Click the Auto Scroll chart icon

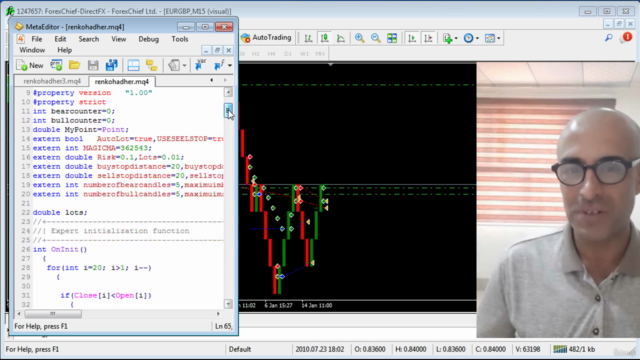pos(412,38)
